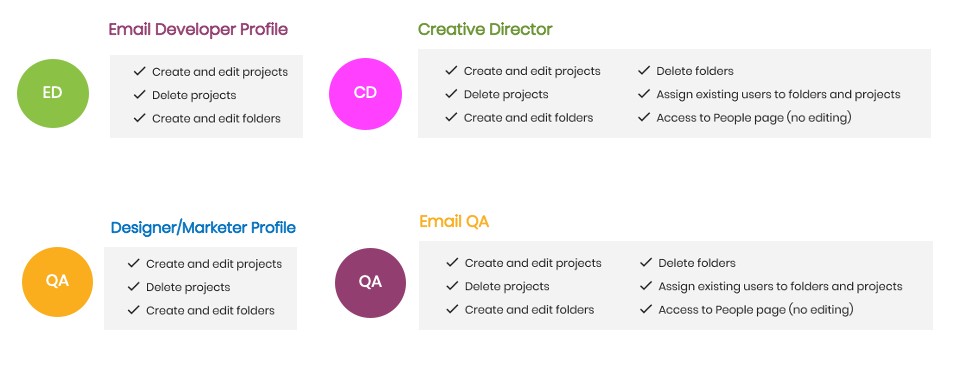Image resolution: width=960 pixels, height=386 pixels.
Task: Click Creative Director's Assign existing users item
Action: 778,94
